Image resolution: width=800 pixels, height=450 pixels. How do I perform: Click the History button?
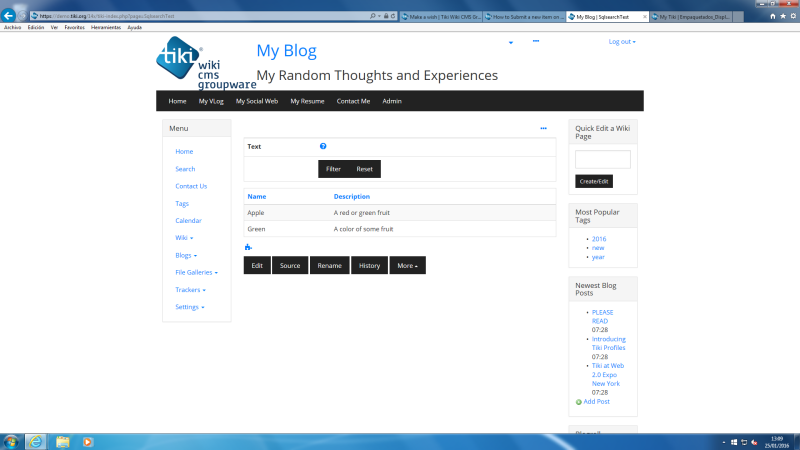pyautogui.click(x=369, y=265)
